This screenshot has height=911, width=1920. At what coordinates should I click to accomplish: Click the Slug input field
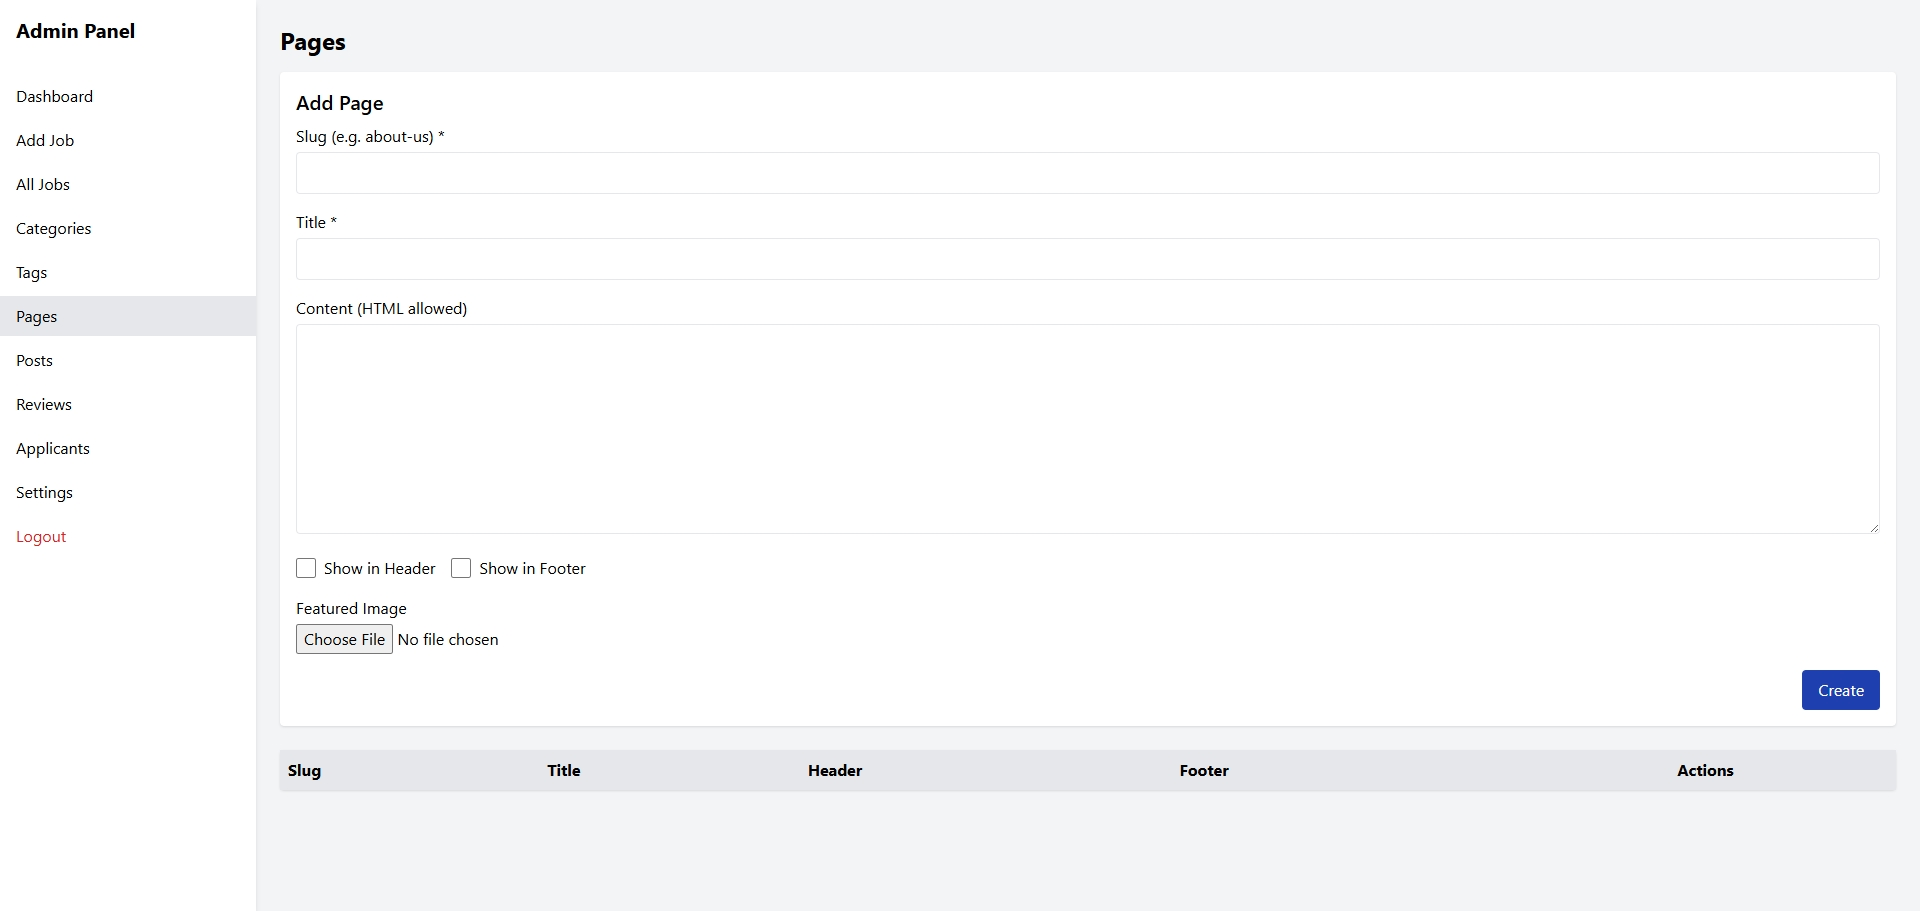(x=1087, y=173)
